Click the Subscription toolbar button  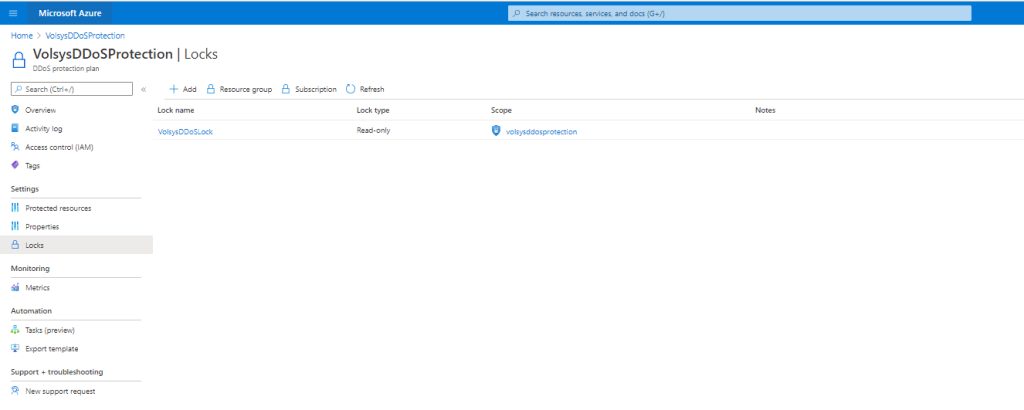309,89
